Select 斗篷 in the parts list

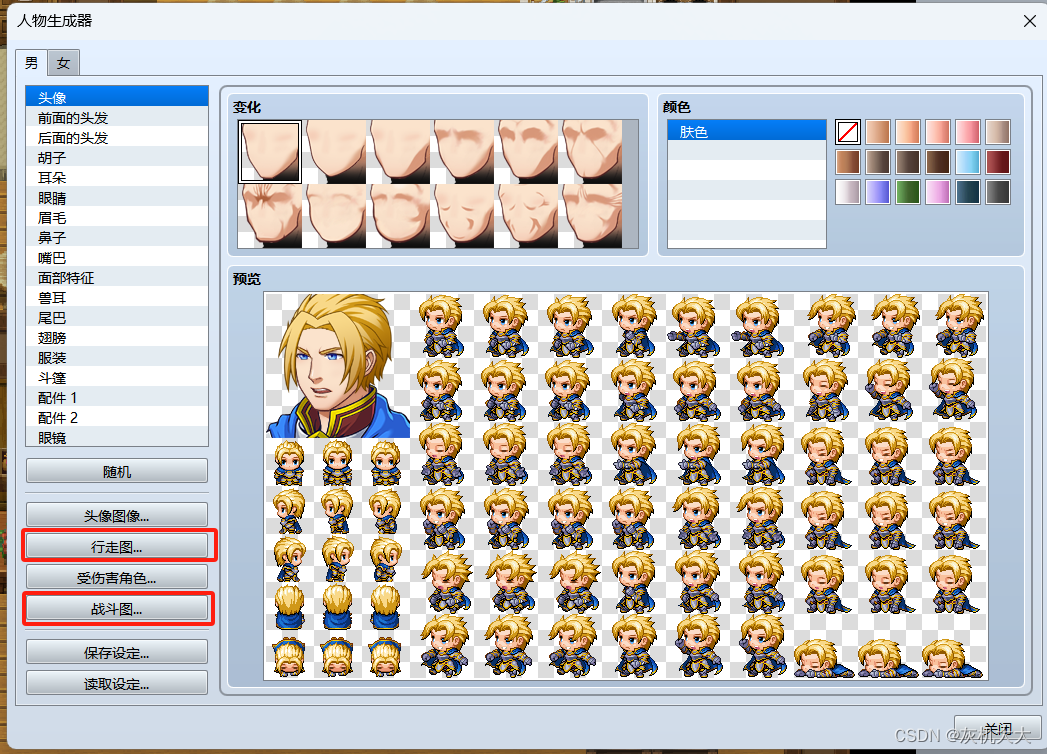(x=117, y=378)
